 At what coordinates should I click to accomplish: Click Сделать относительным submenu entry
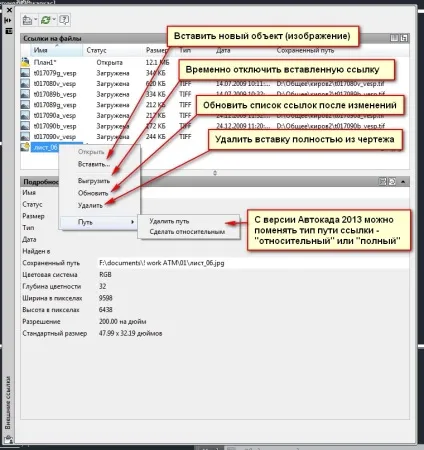(x=187, y=232)
